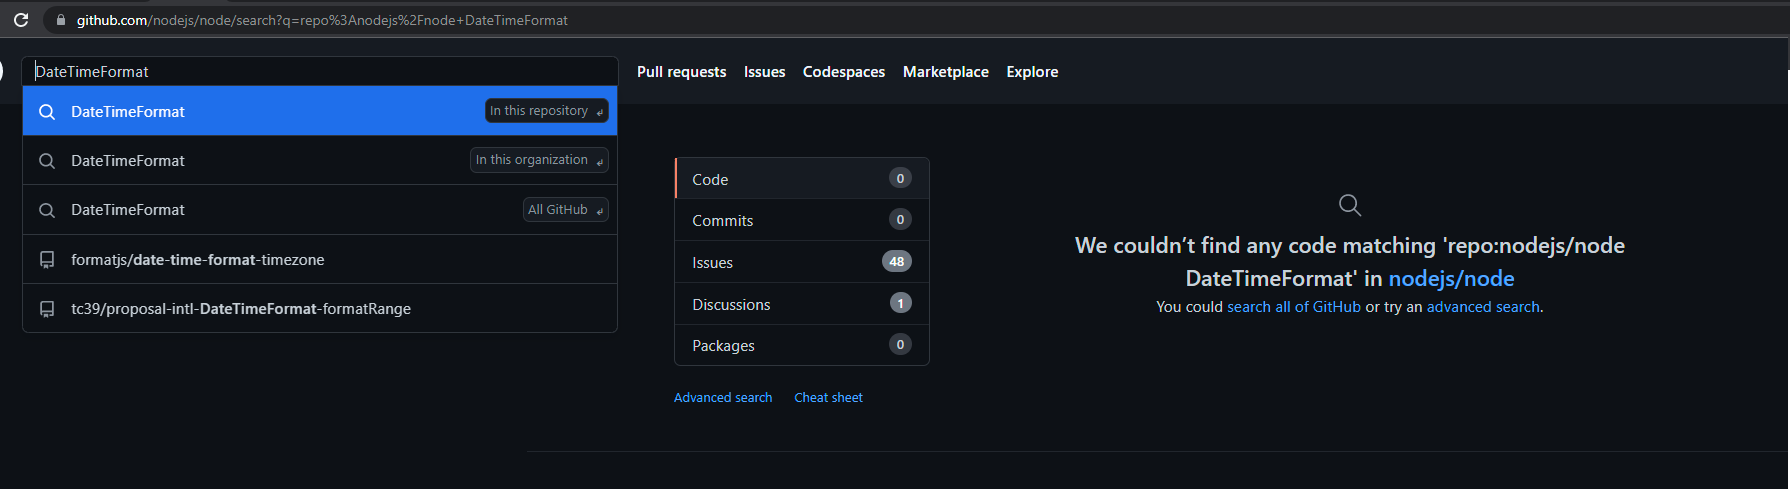Image resolution: width=1790 pixels, height=489 pixels.
Task: Select the Issues results filter with 48
Action: (x=802, y=262)
